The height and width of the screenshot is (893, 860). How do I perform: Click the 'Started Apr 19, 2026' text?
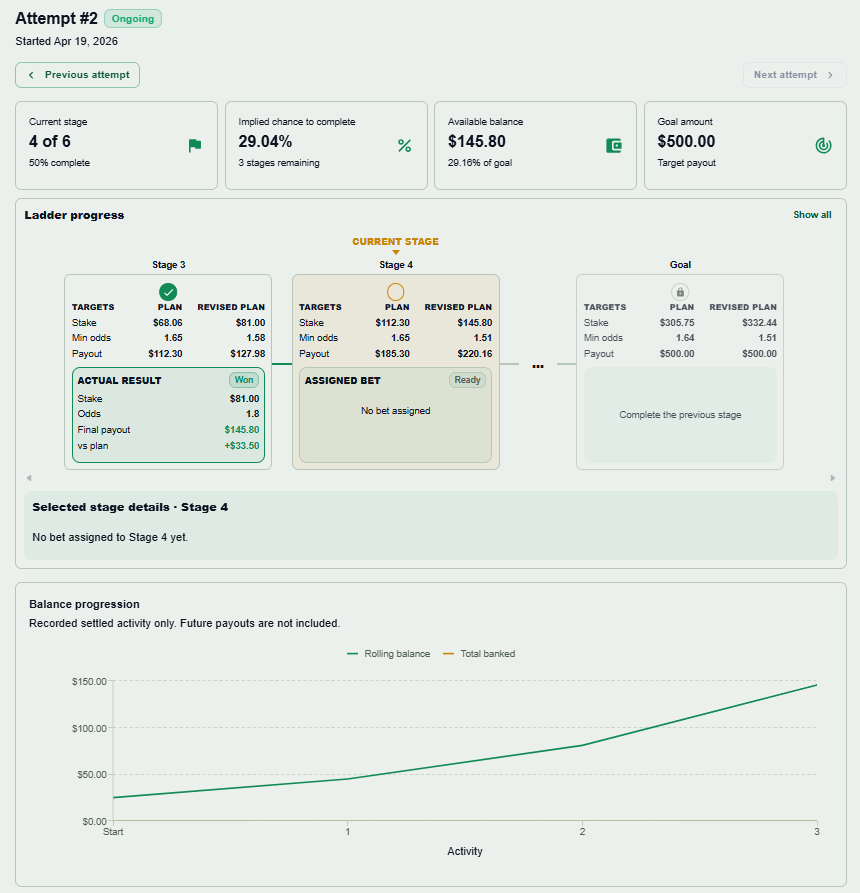tap(67, 42)
